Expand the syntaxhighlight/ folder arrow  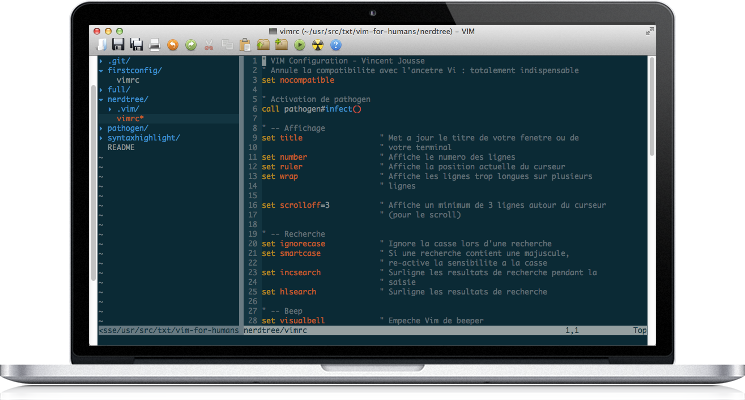pos(101,138)
